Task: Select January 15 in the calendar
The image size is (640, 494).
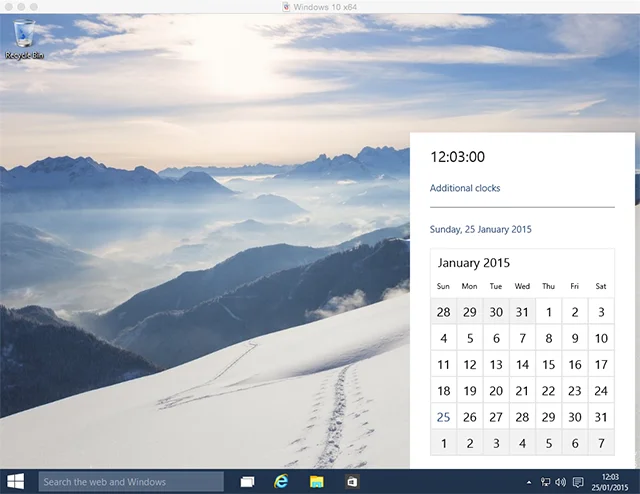Action: (549, 365)
